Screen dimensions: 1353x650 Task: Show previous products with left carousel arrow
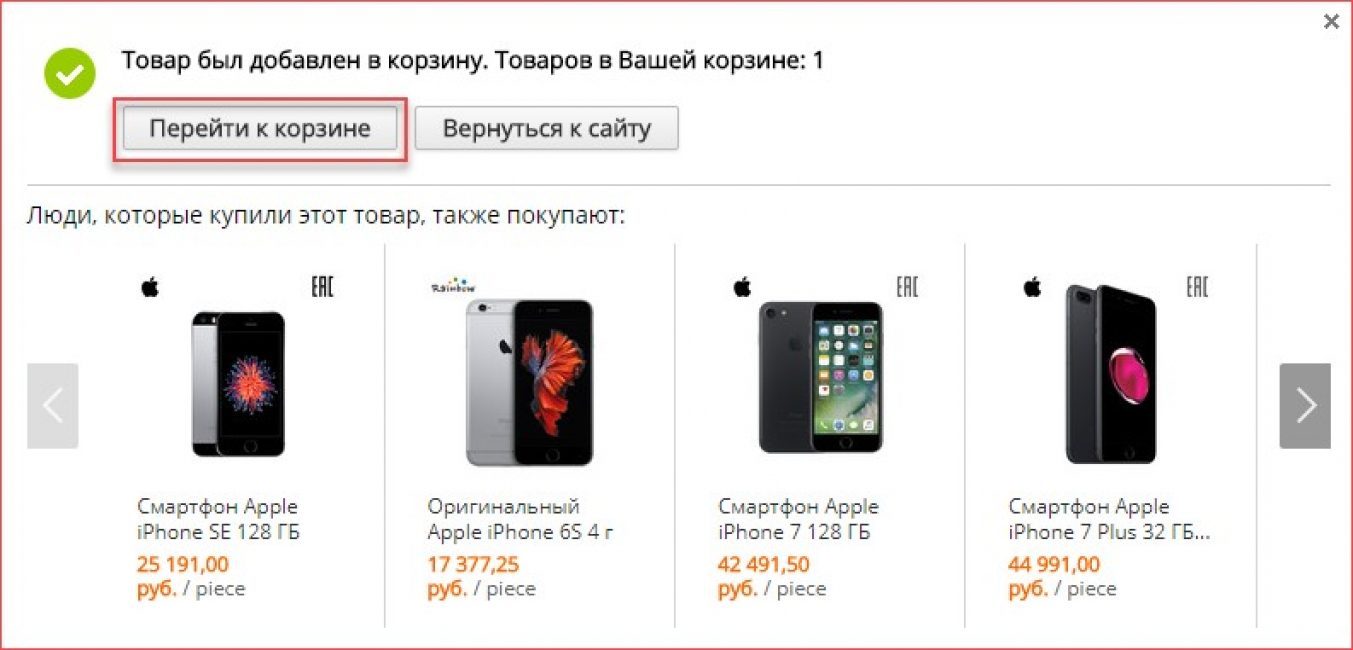[x=53, y=405]
